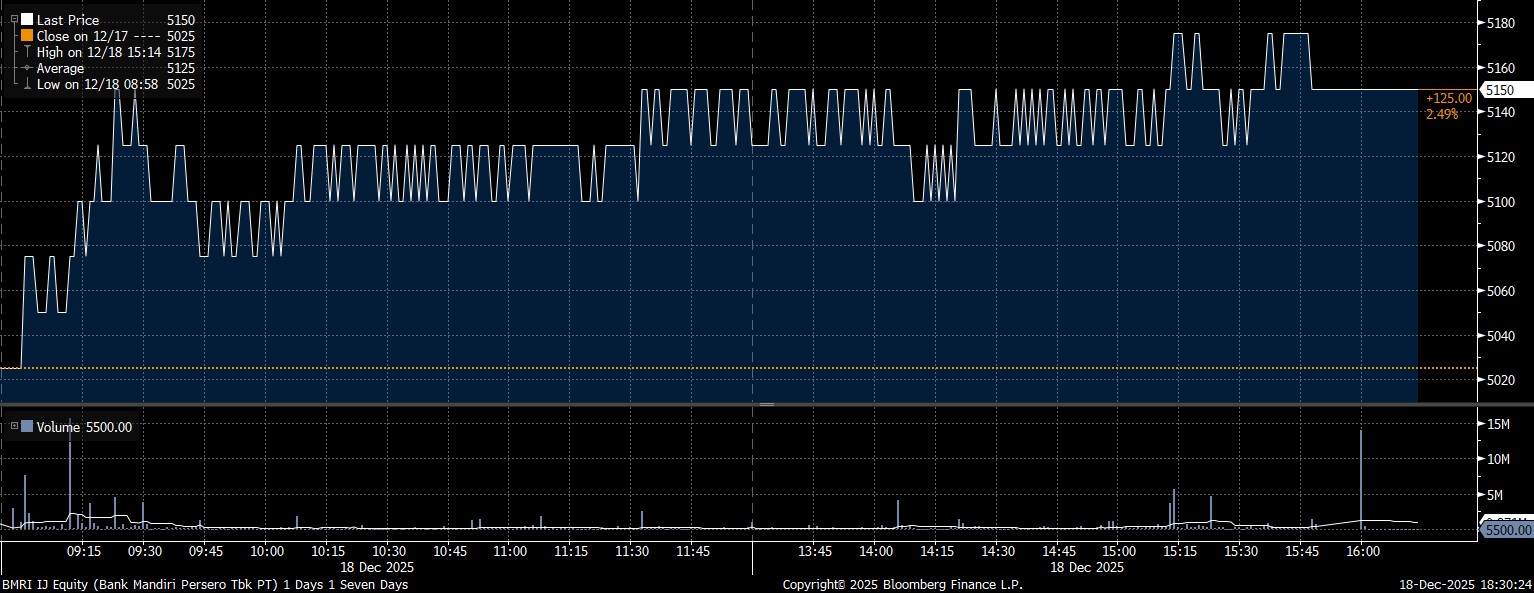Expand the Volume legend box
This screenshot has height=593, width=1534.
(12, 427)
